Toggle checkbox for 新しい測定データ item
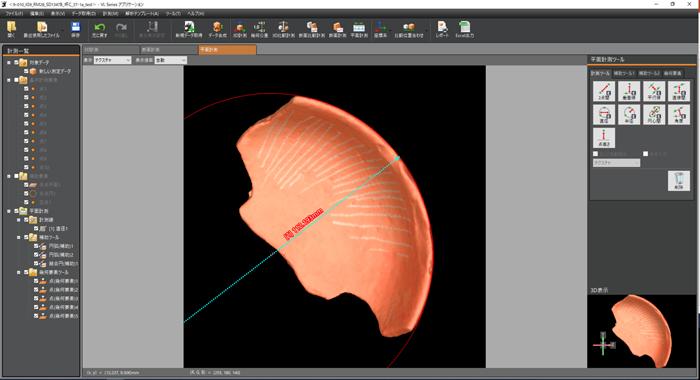Viewport: 700px width, 380px height. (26, 71)
